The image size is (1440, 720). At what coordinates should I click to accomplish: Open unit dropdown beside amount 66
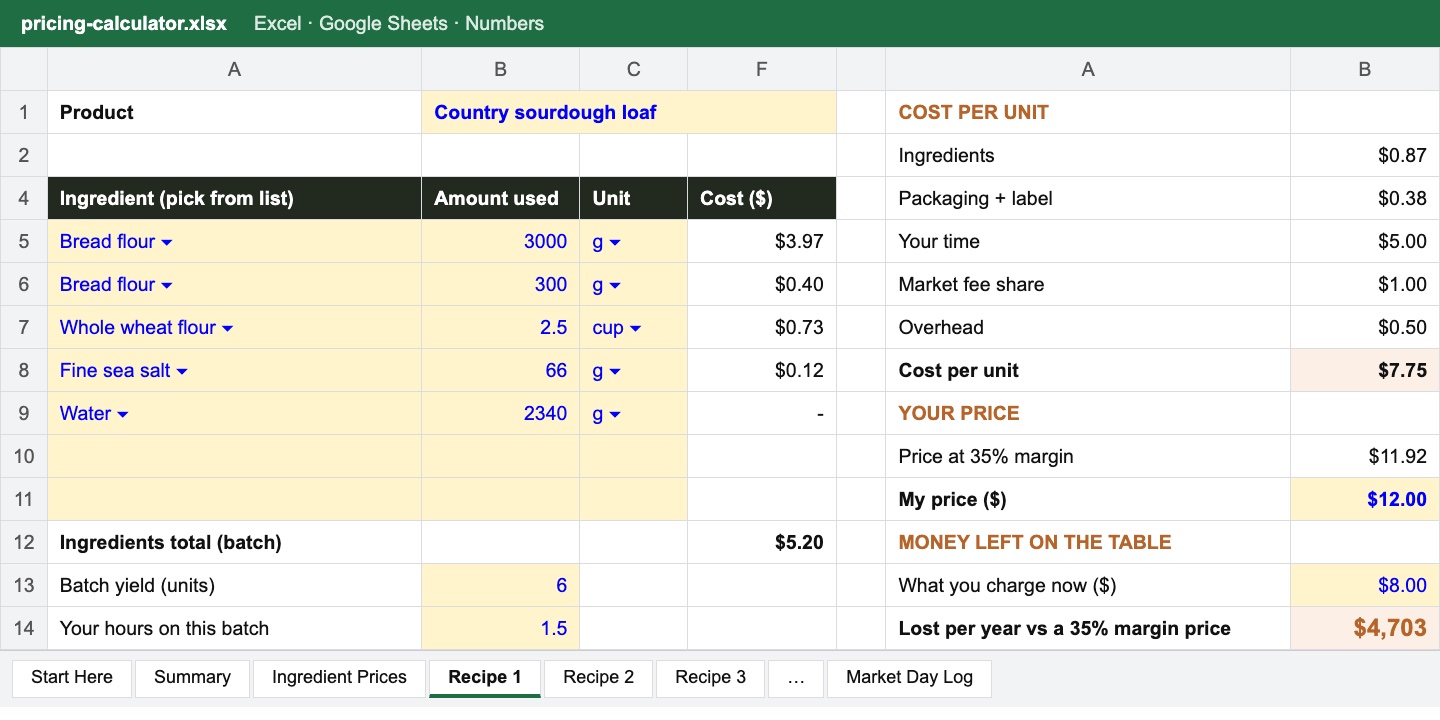click(615, 371)
